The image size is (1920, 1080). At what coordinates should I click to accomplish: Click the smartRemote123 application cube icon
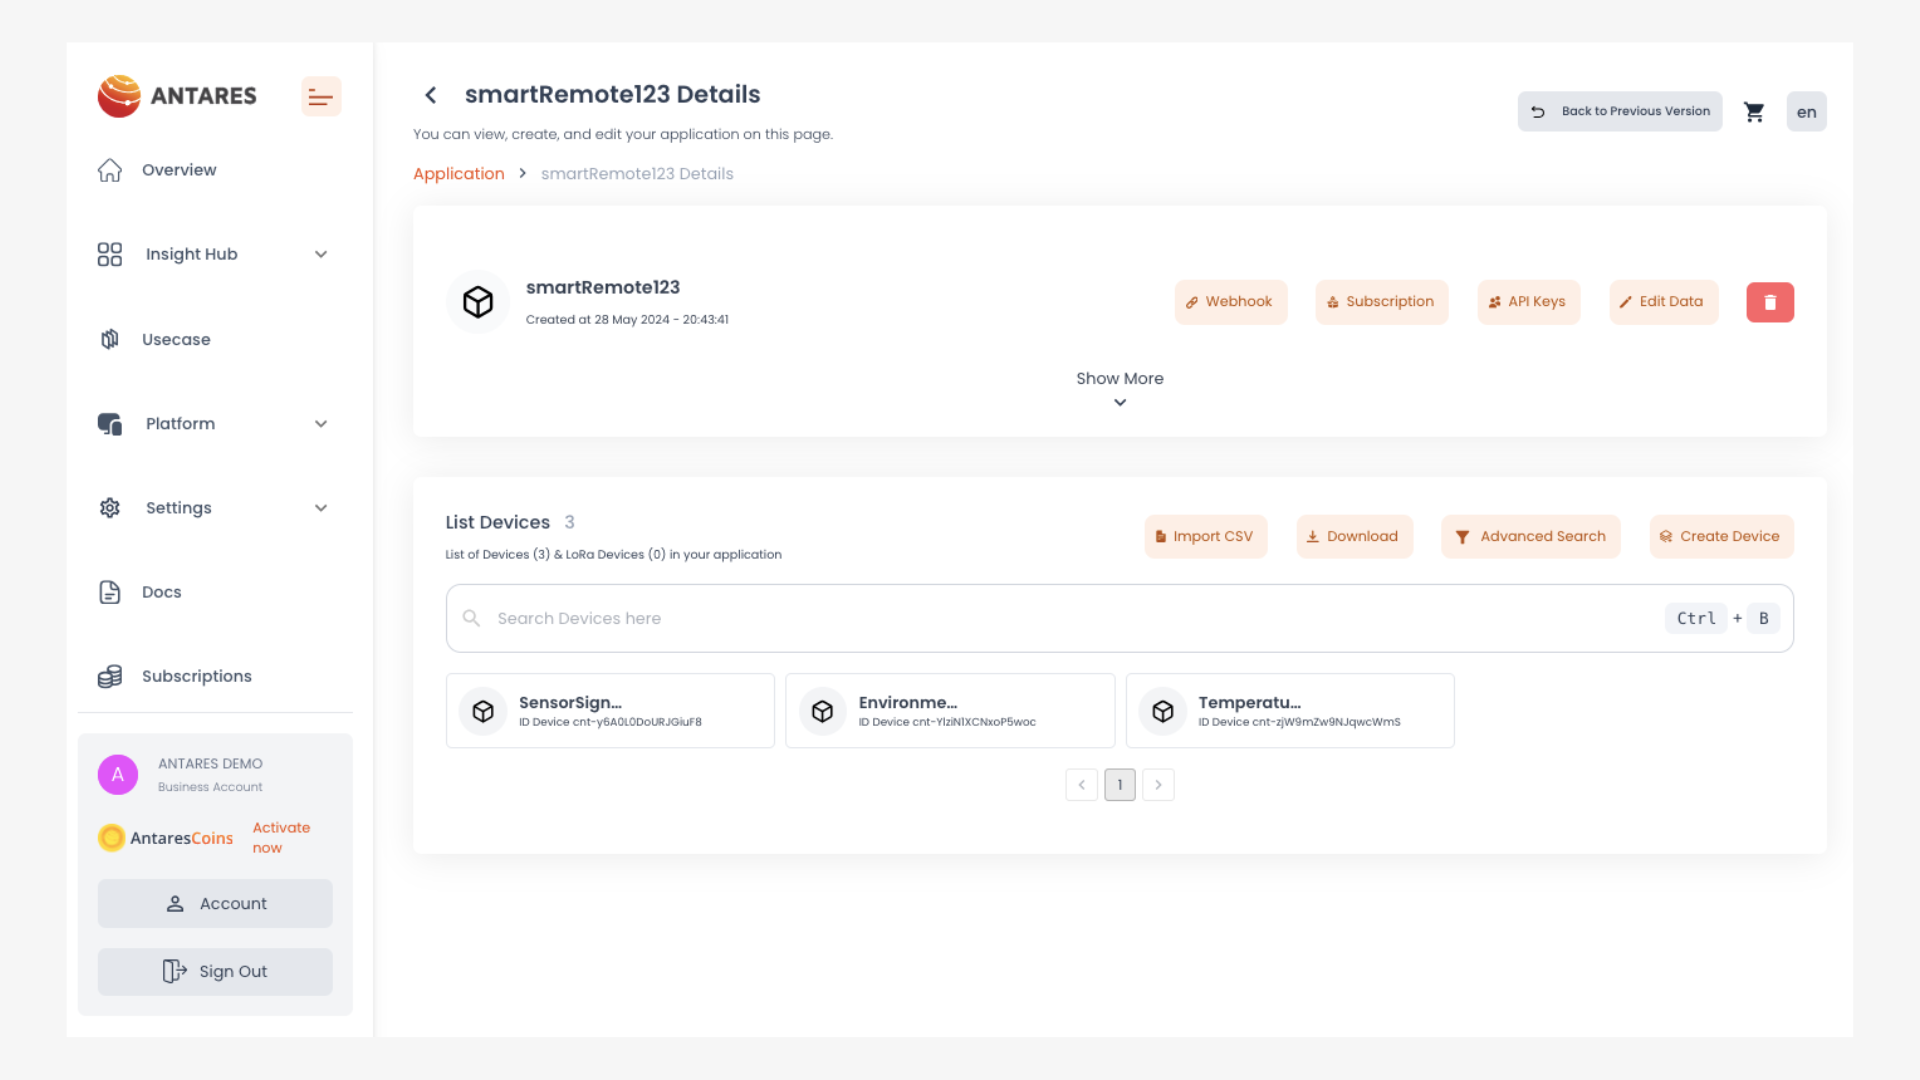click(x=478, y=302)
